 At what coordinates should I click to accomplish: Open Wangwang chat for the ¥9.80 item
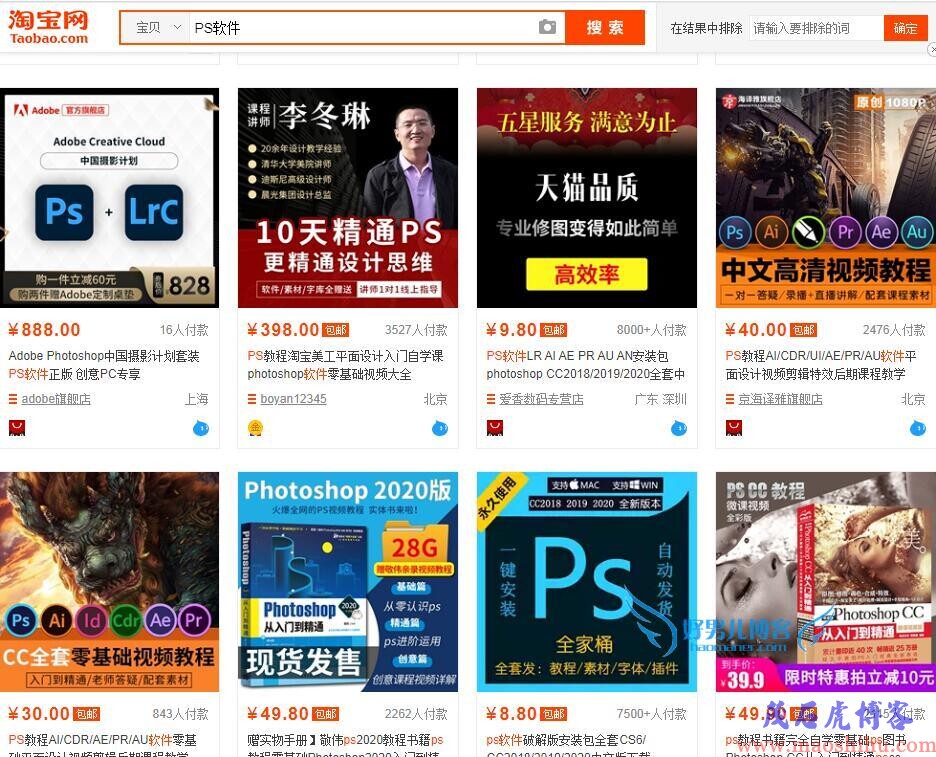(x=679, y=428)
